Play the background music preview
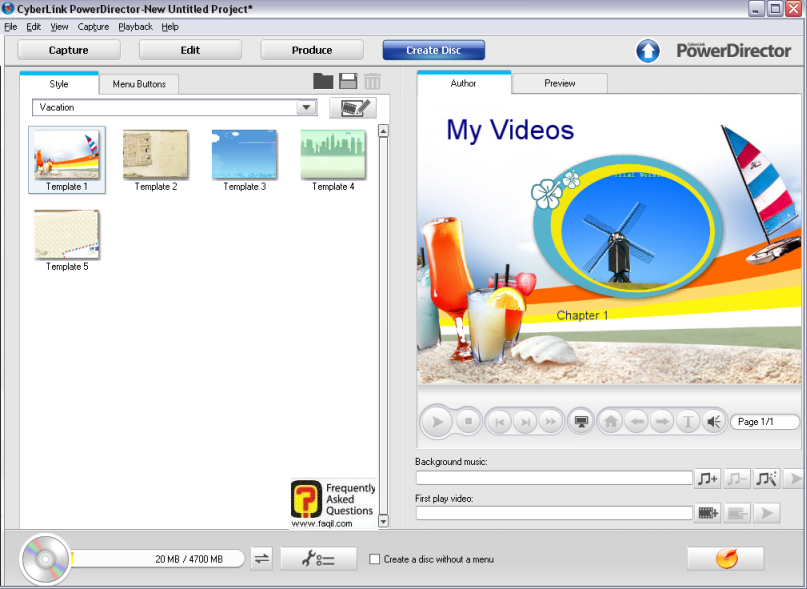Image resolution: width=807 pixels, height=589 pixels. [x=794, y=479]
